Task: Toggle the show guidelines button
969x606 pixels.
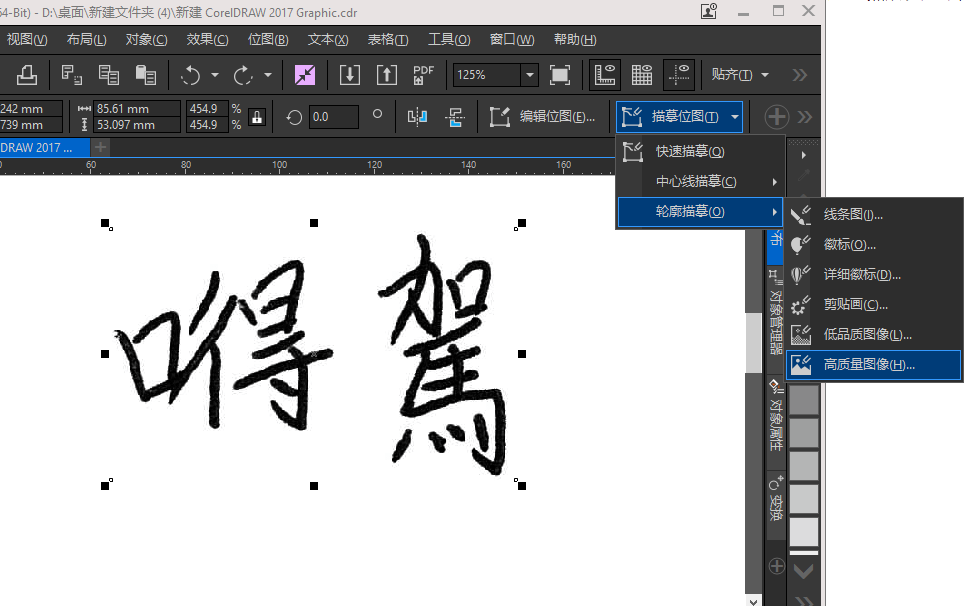Action: coord(679,75)
